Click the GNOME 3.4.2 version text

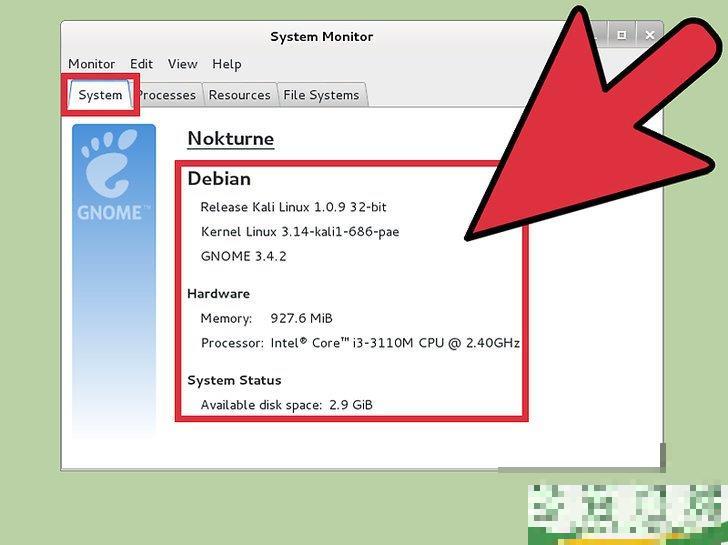coord(244,257)
